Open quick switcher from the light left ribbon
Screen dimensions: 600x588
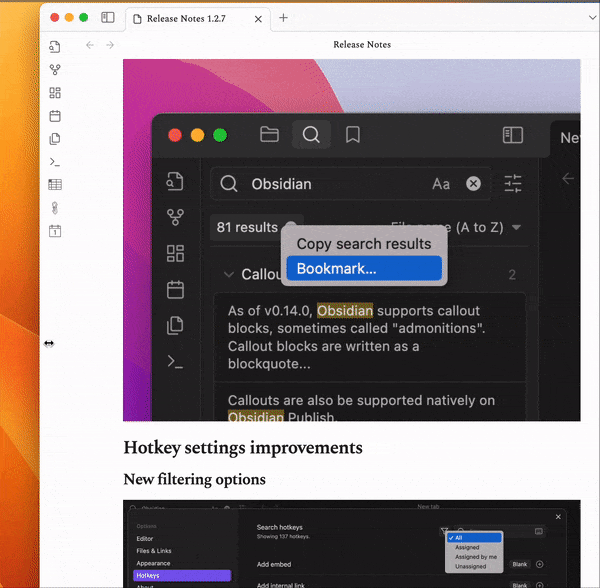(55, 47)
